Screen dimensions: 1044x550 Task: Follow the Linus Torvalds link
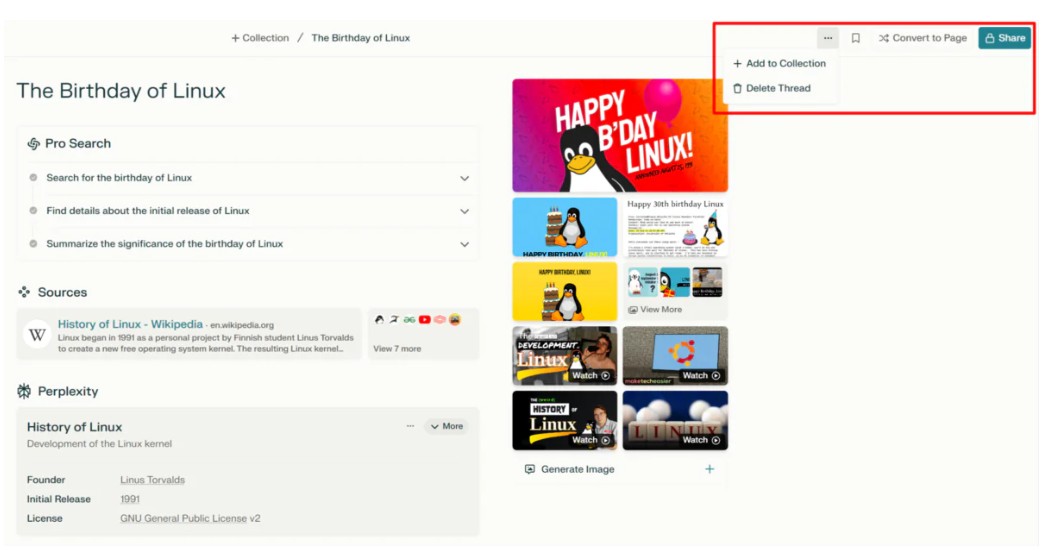pos(152,480)
